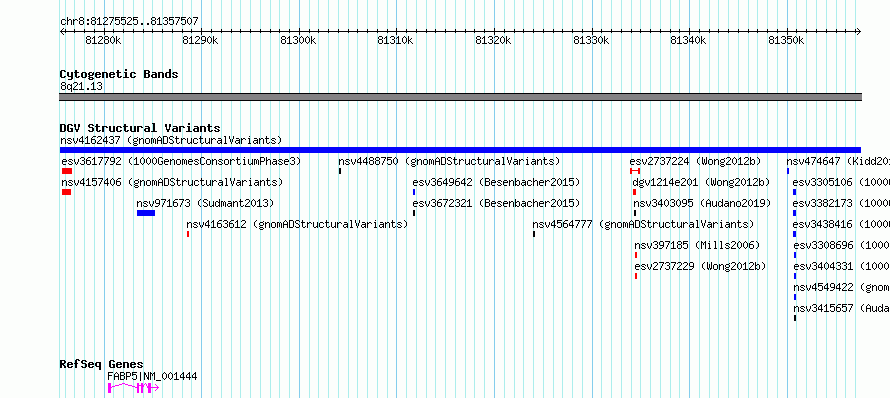Open nsv971673 (Sudmant2013) label
The image size is (890, 398).
tap(205, 203)
